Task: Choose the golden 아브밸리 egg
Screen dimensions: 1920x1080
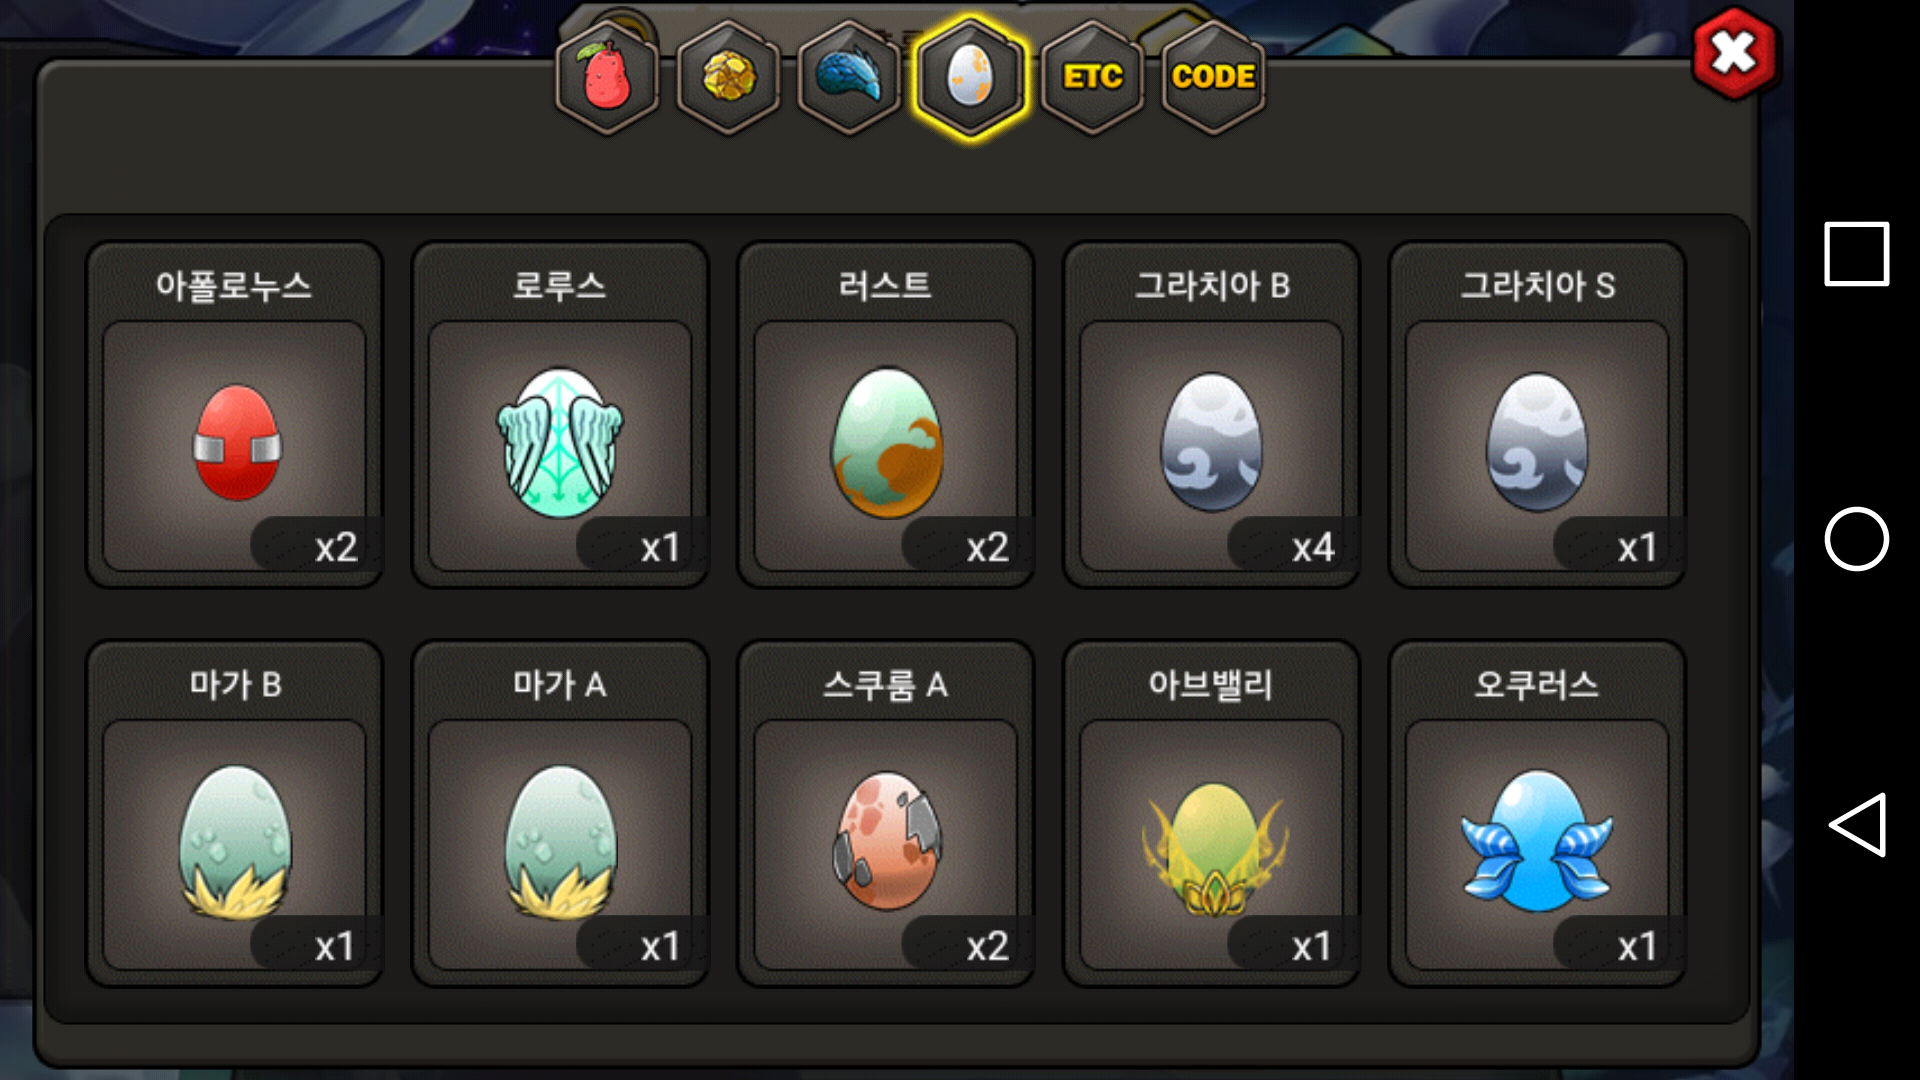Action: [1212, 814]
